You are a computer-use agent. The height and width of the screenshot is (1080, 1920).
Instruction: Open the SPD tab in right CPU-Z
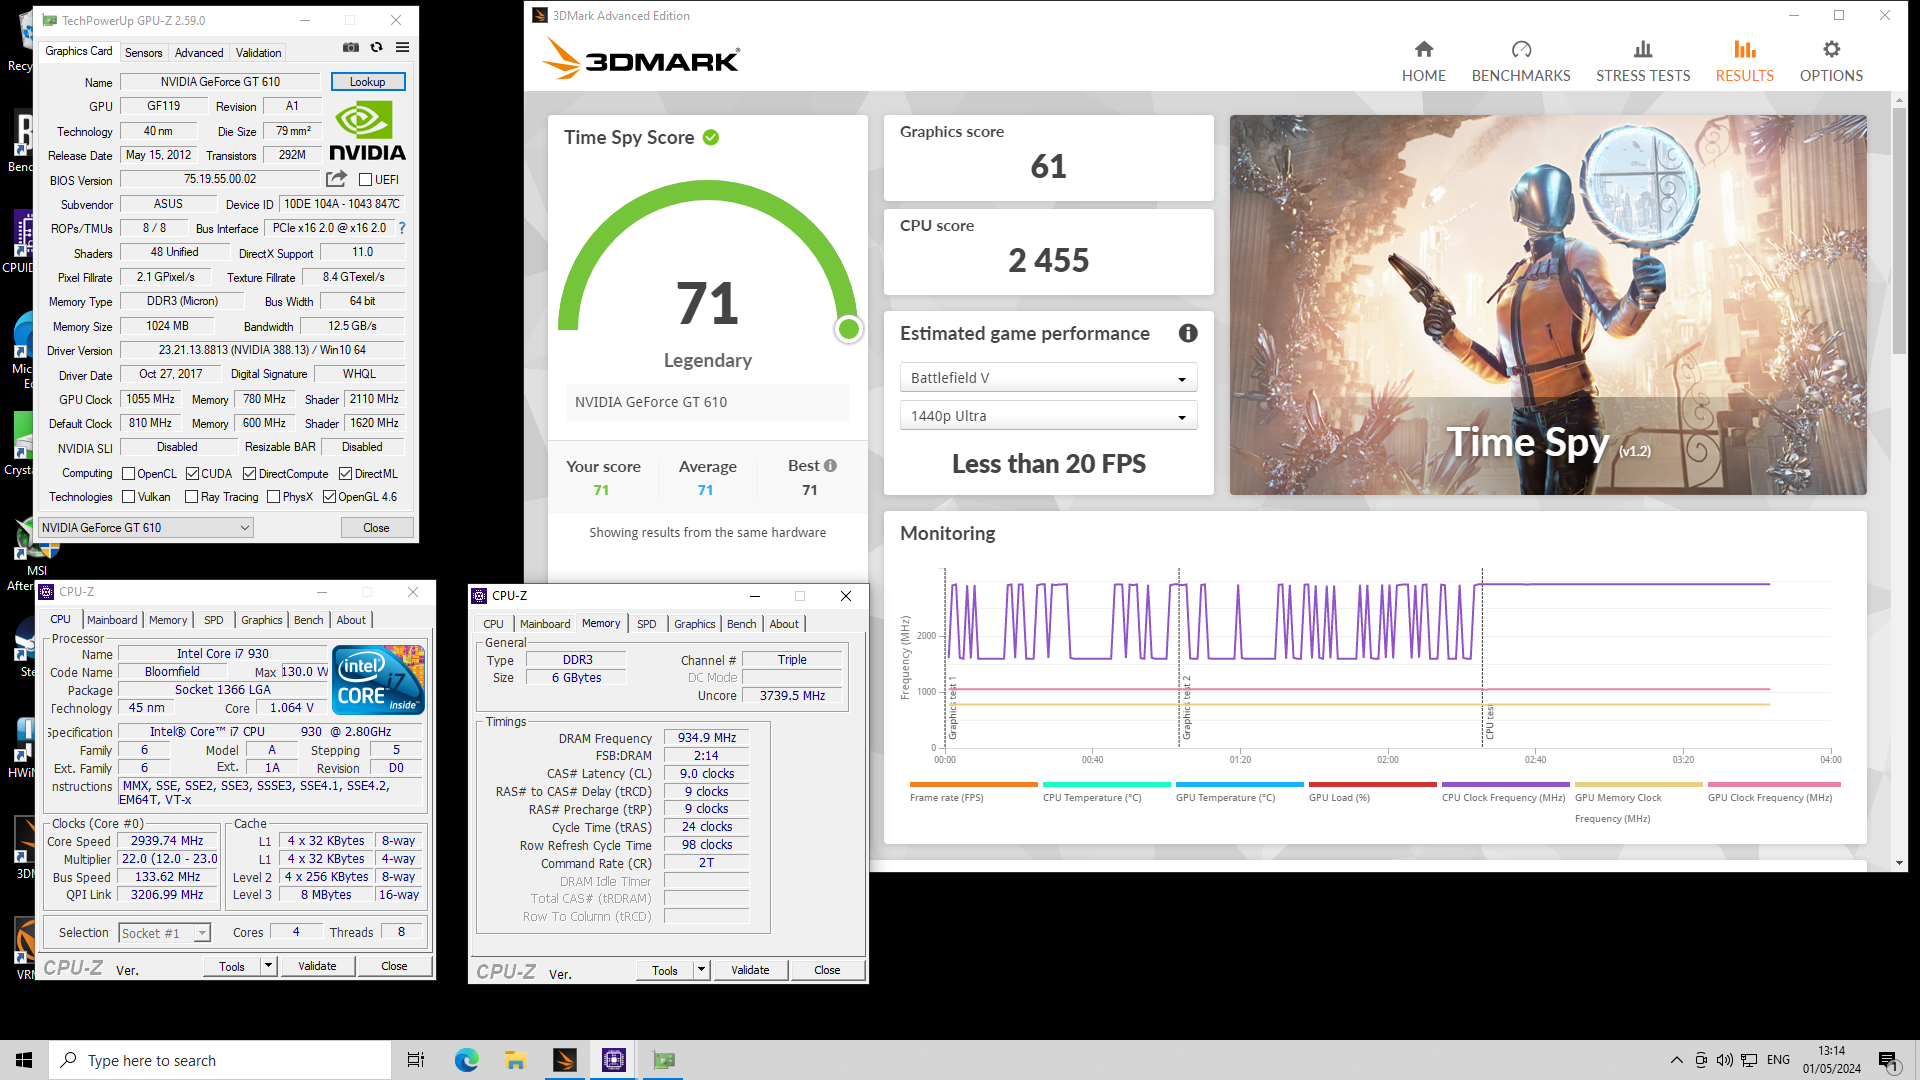coord(647,624)
